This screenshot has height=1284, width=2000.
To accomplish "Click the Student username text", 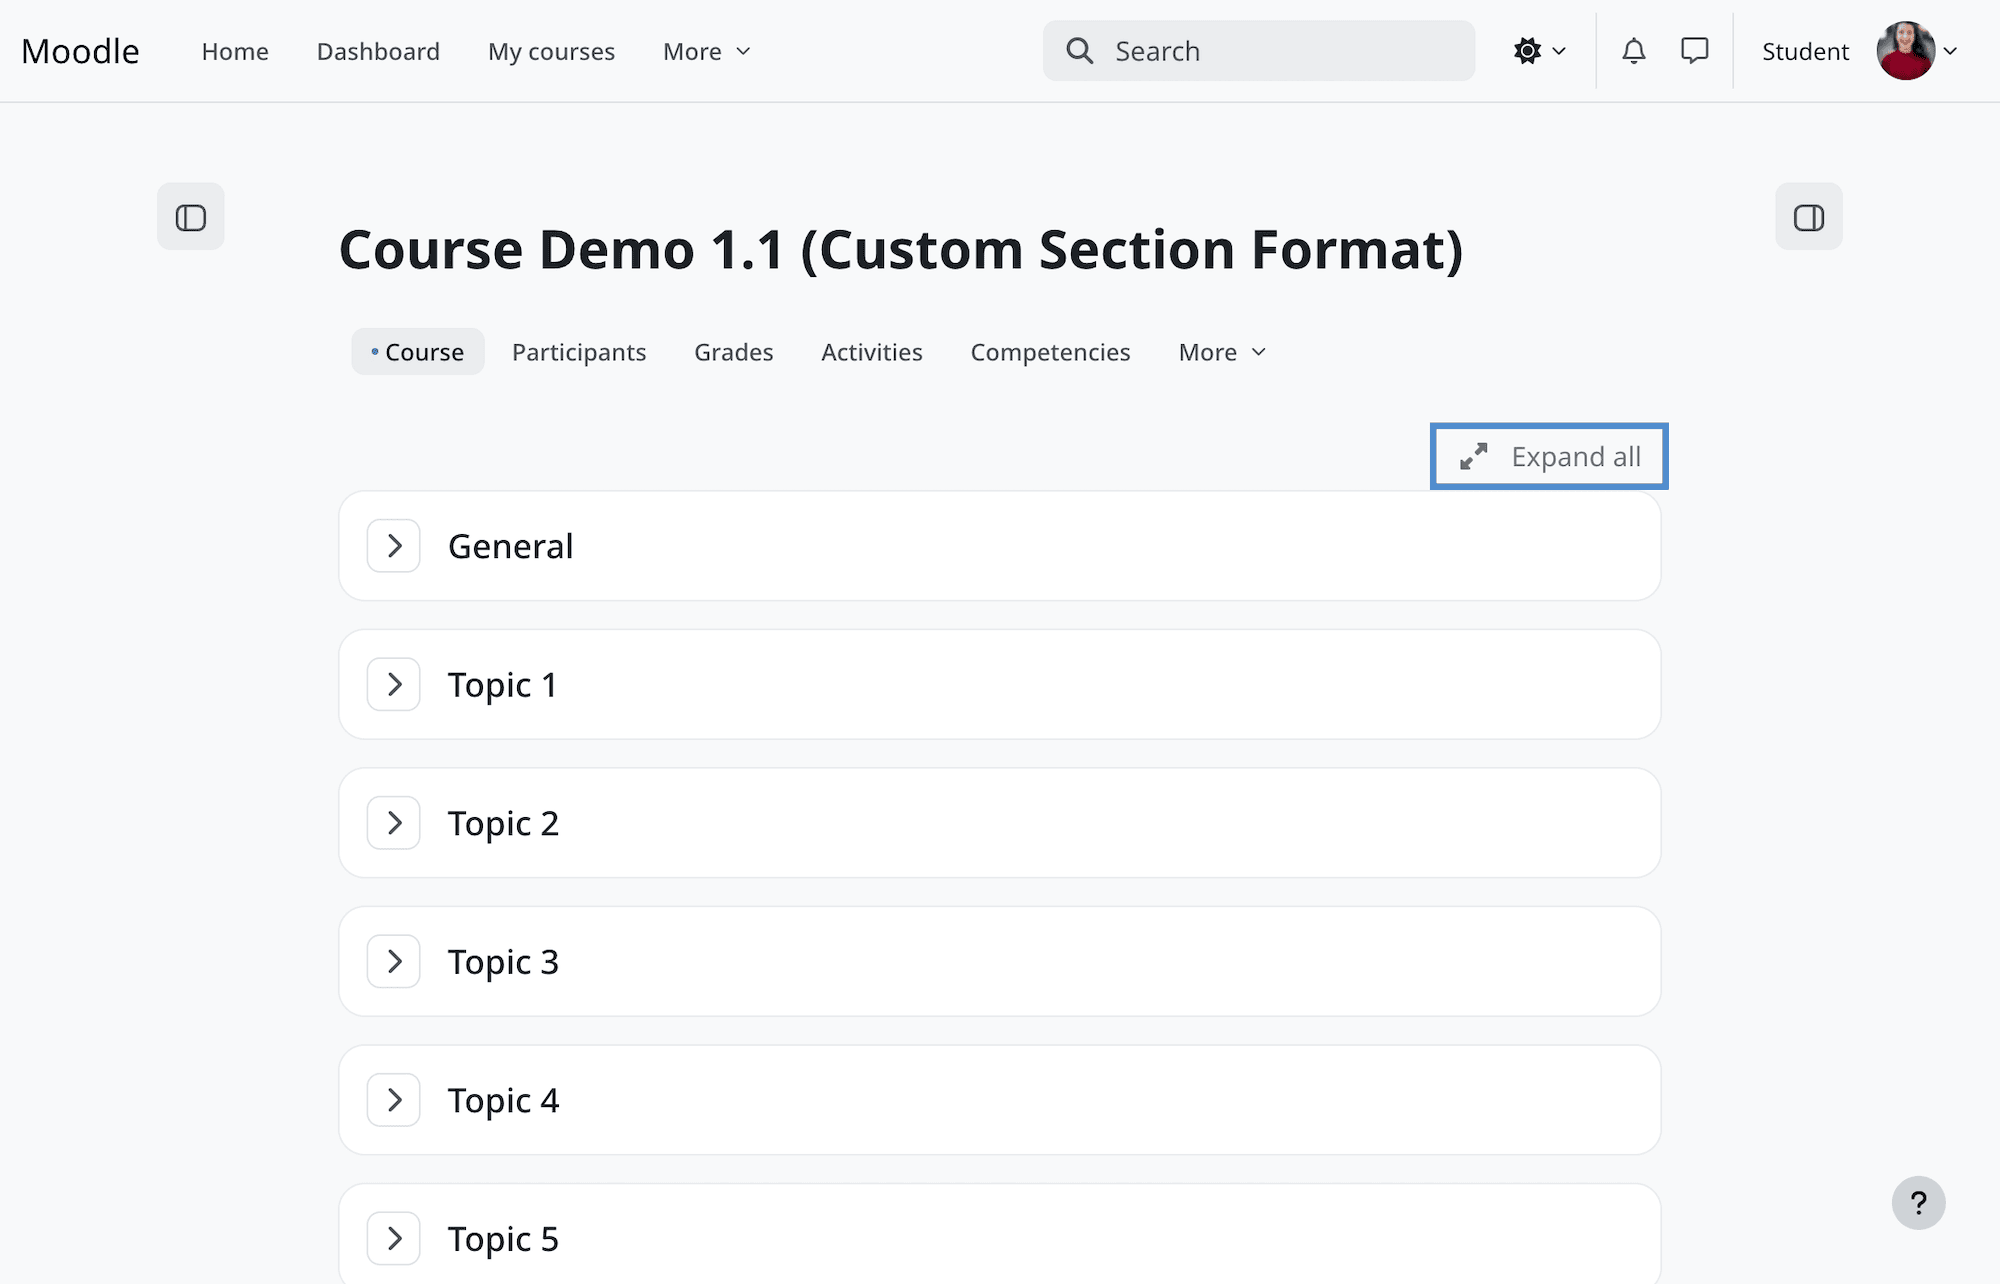I will pos(1805,51).
